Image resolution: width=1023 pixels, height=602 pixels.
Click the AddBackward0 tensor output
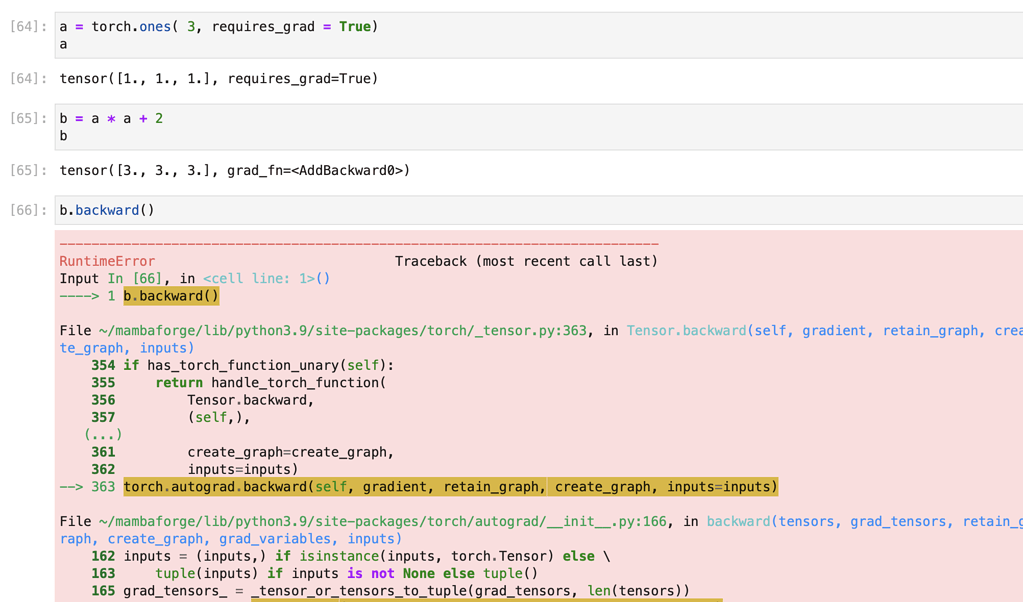tap(234, 171)
